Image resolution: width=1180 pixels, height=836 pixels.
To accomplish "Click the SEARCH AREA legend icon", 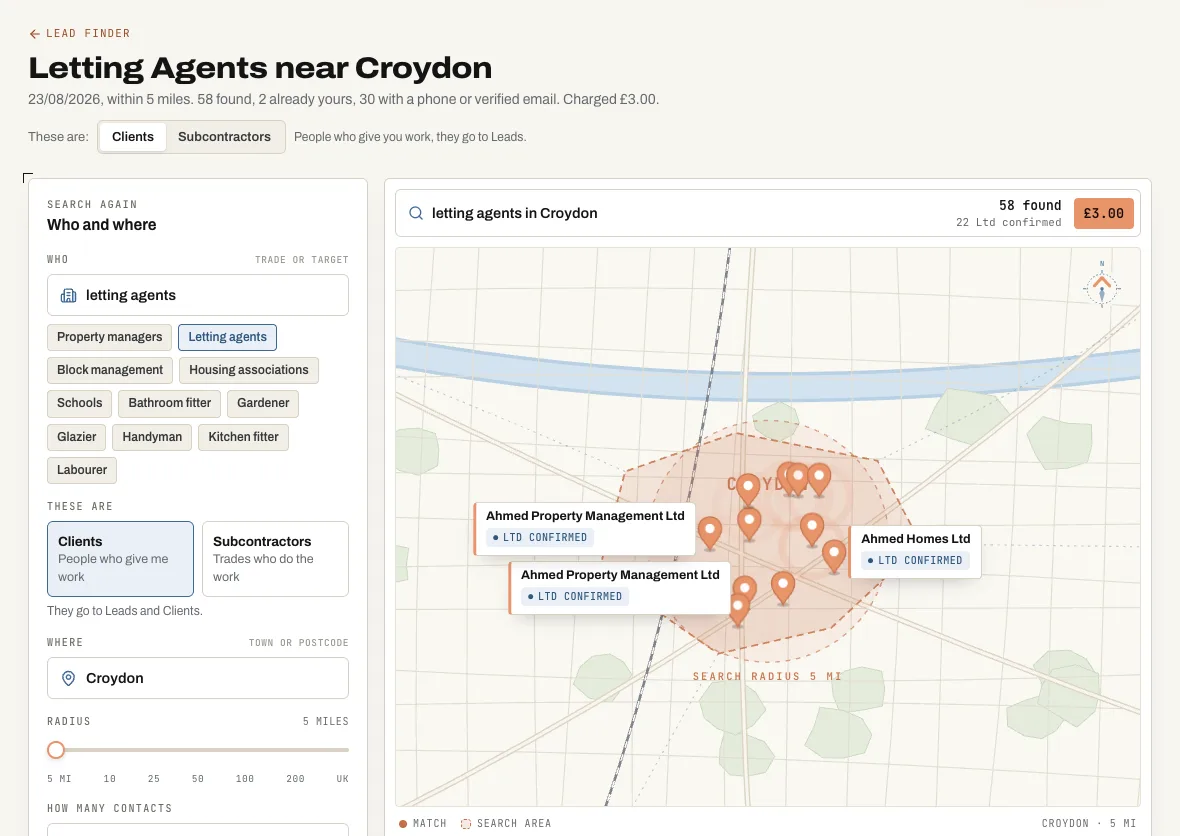I will (466, 824).
